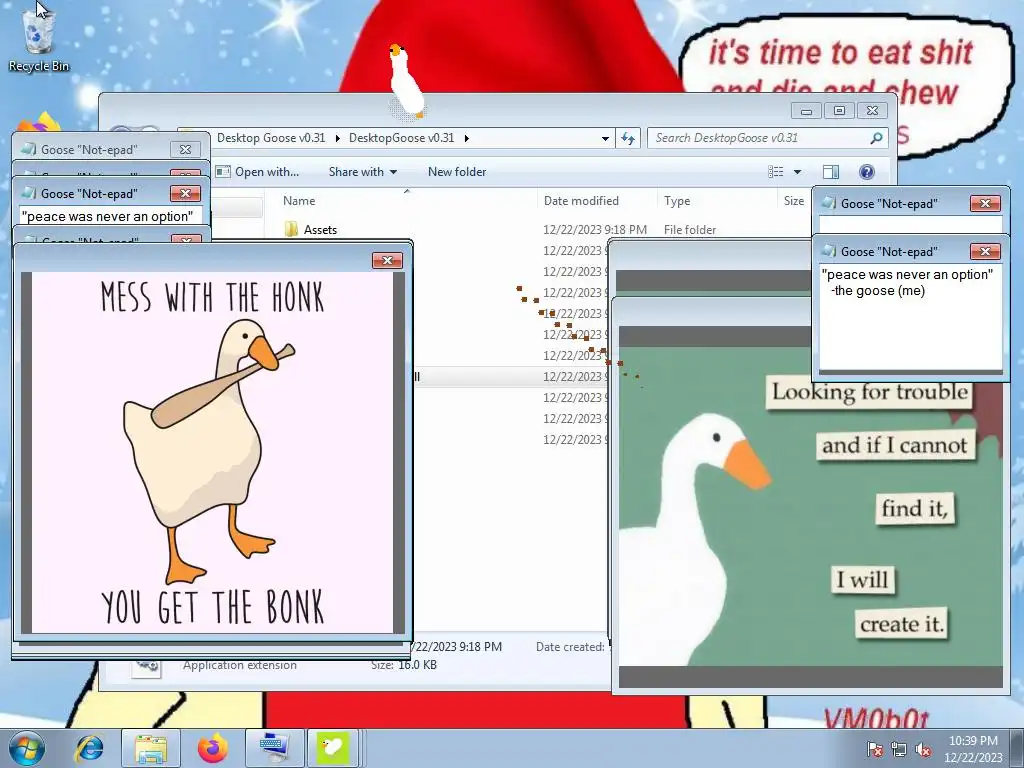
Task: Close left Not-epad showing peace quote
Action: coord(185,193)
